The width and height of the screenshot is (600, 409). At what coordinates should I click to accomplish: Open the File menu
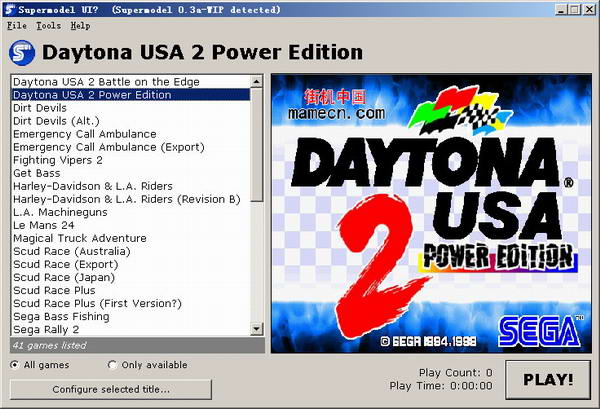(17, 26)
